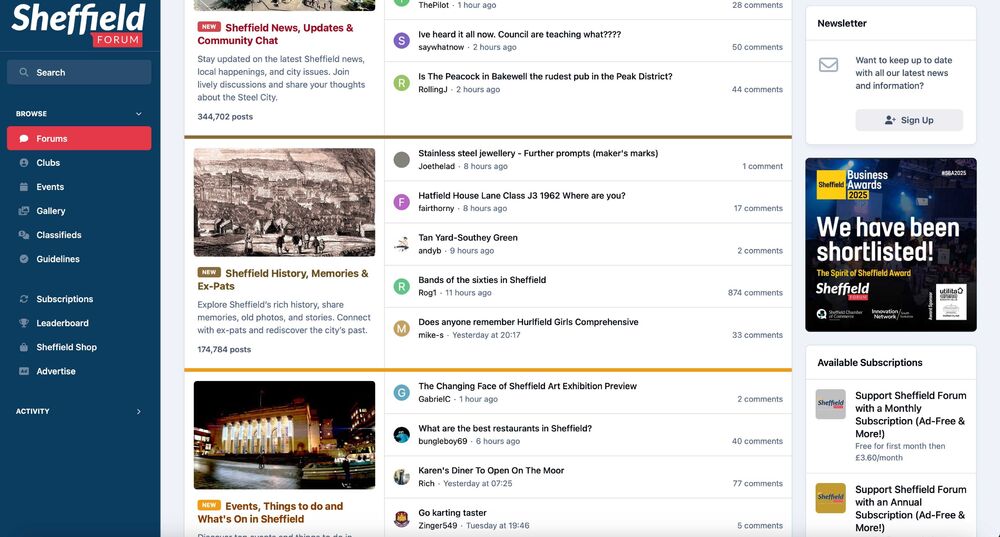
Task: Collapse the BROWSE section chevron
Action: (138, 114)
